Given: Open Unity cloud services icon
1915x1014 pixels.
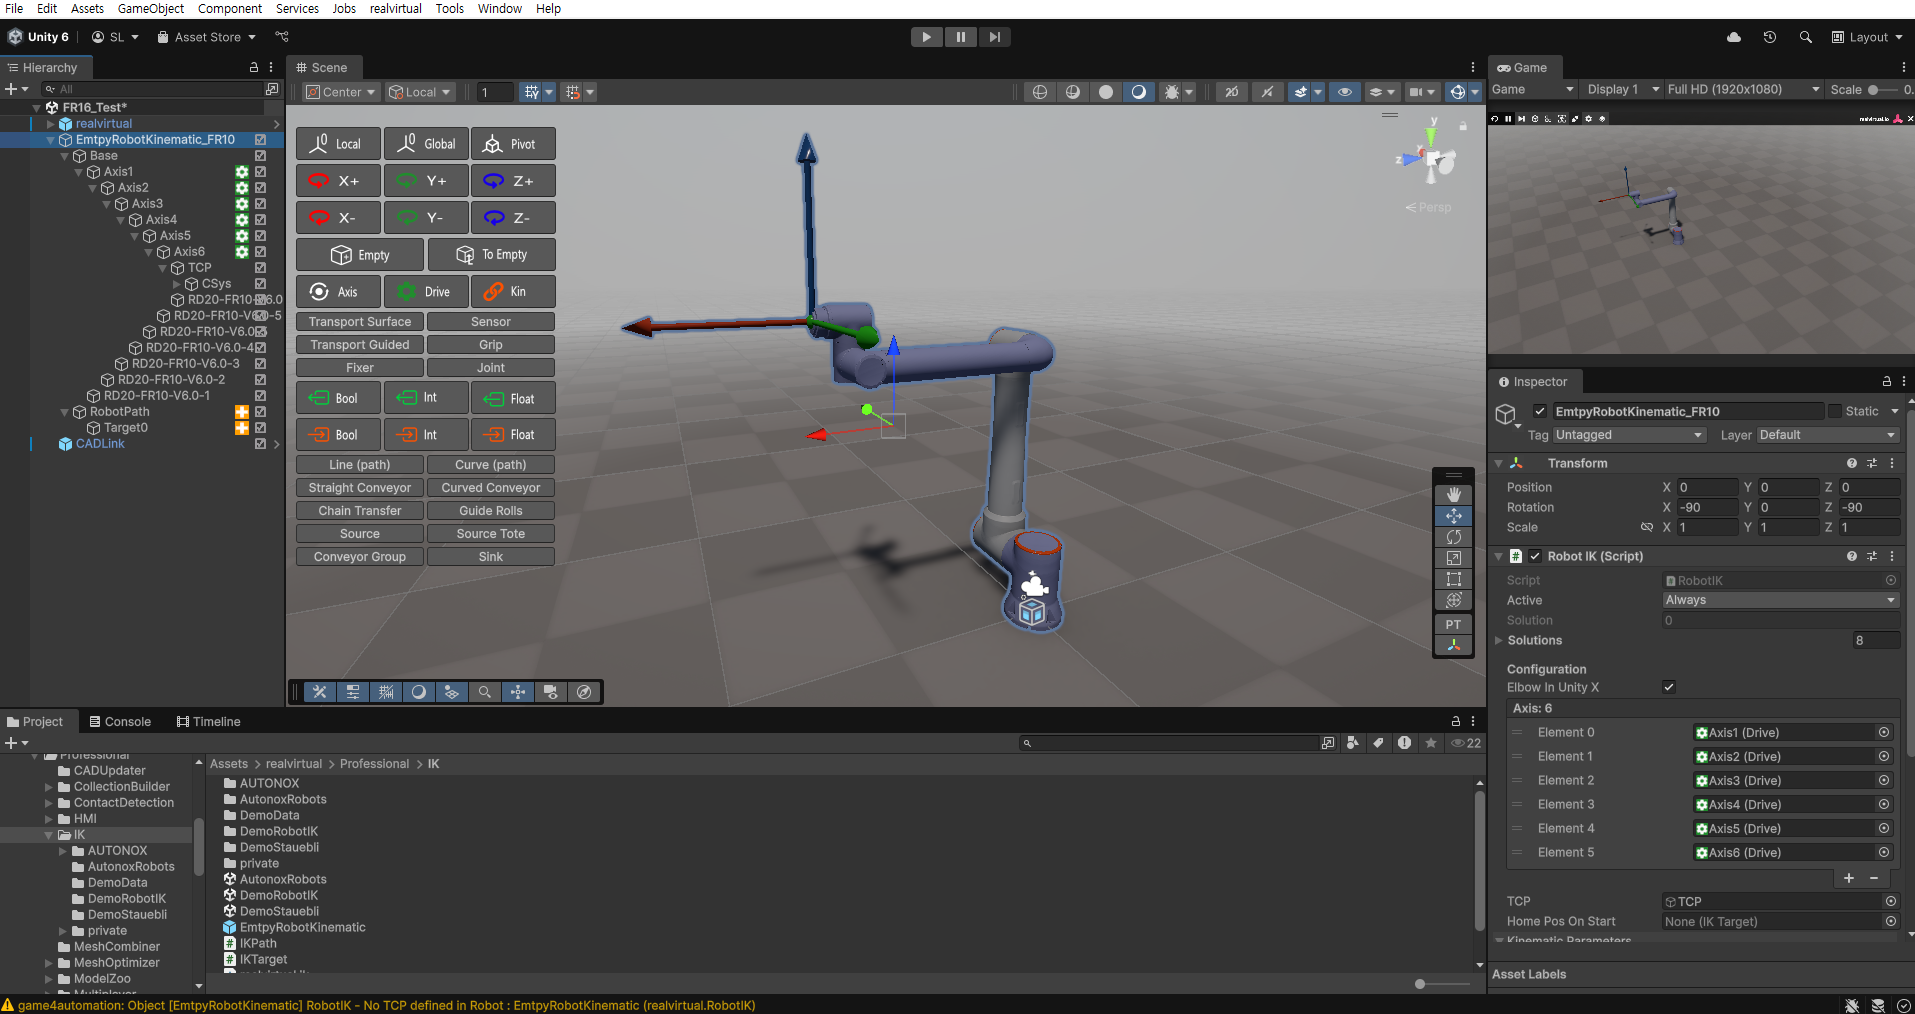Looking at the screenshot, I should pos(1734,37).
